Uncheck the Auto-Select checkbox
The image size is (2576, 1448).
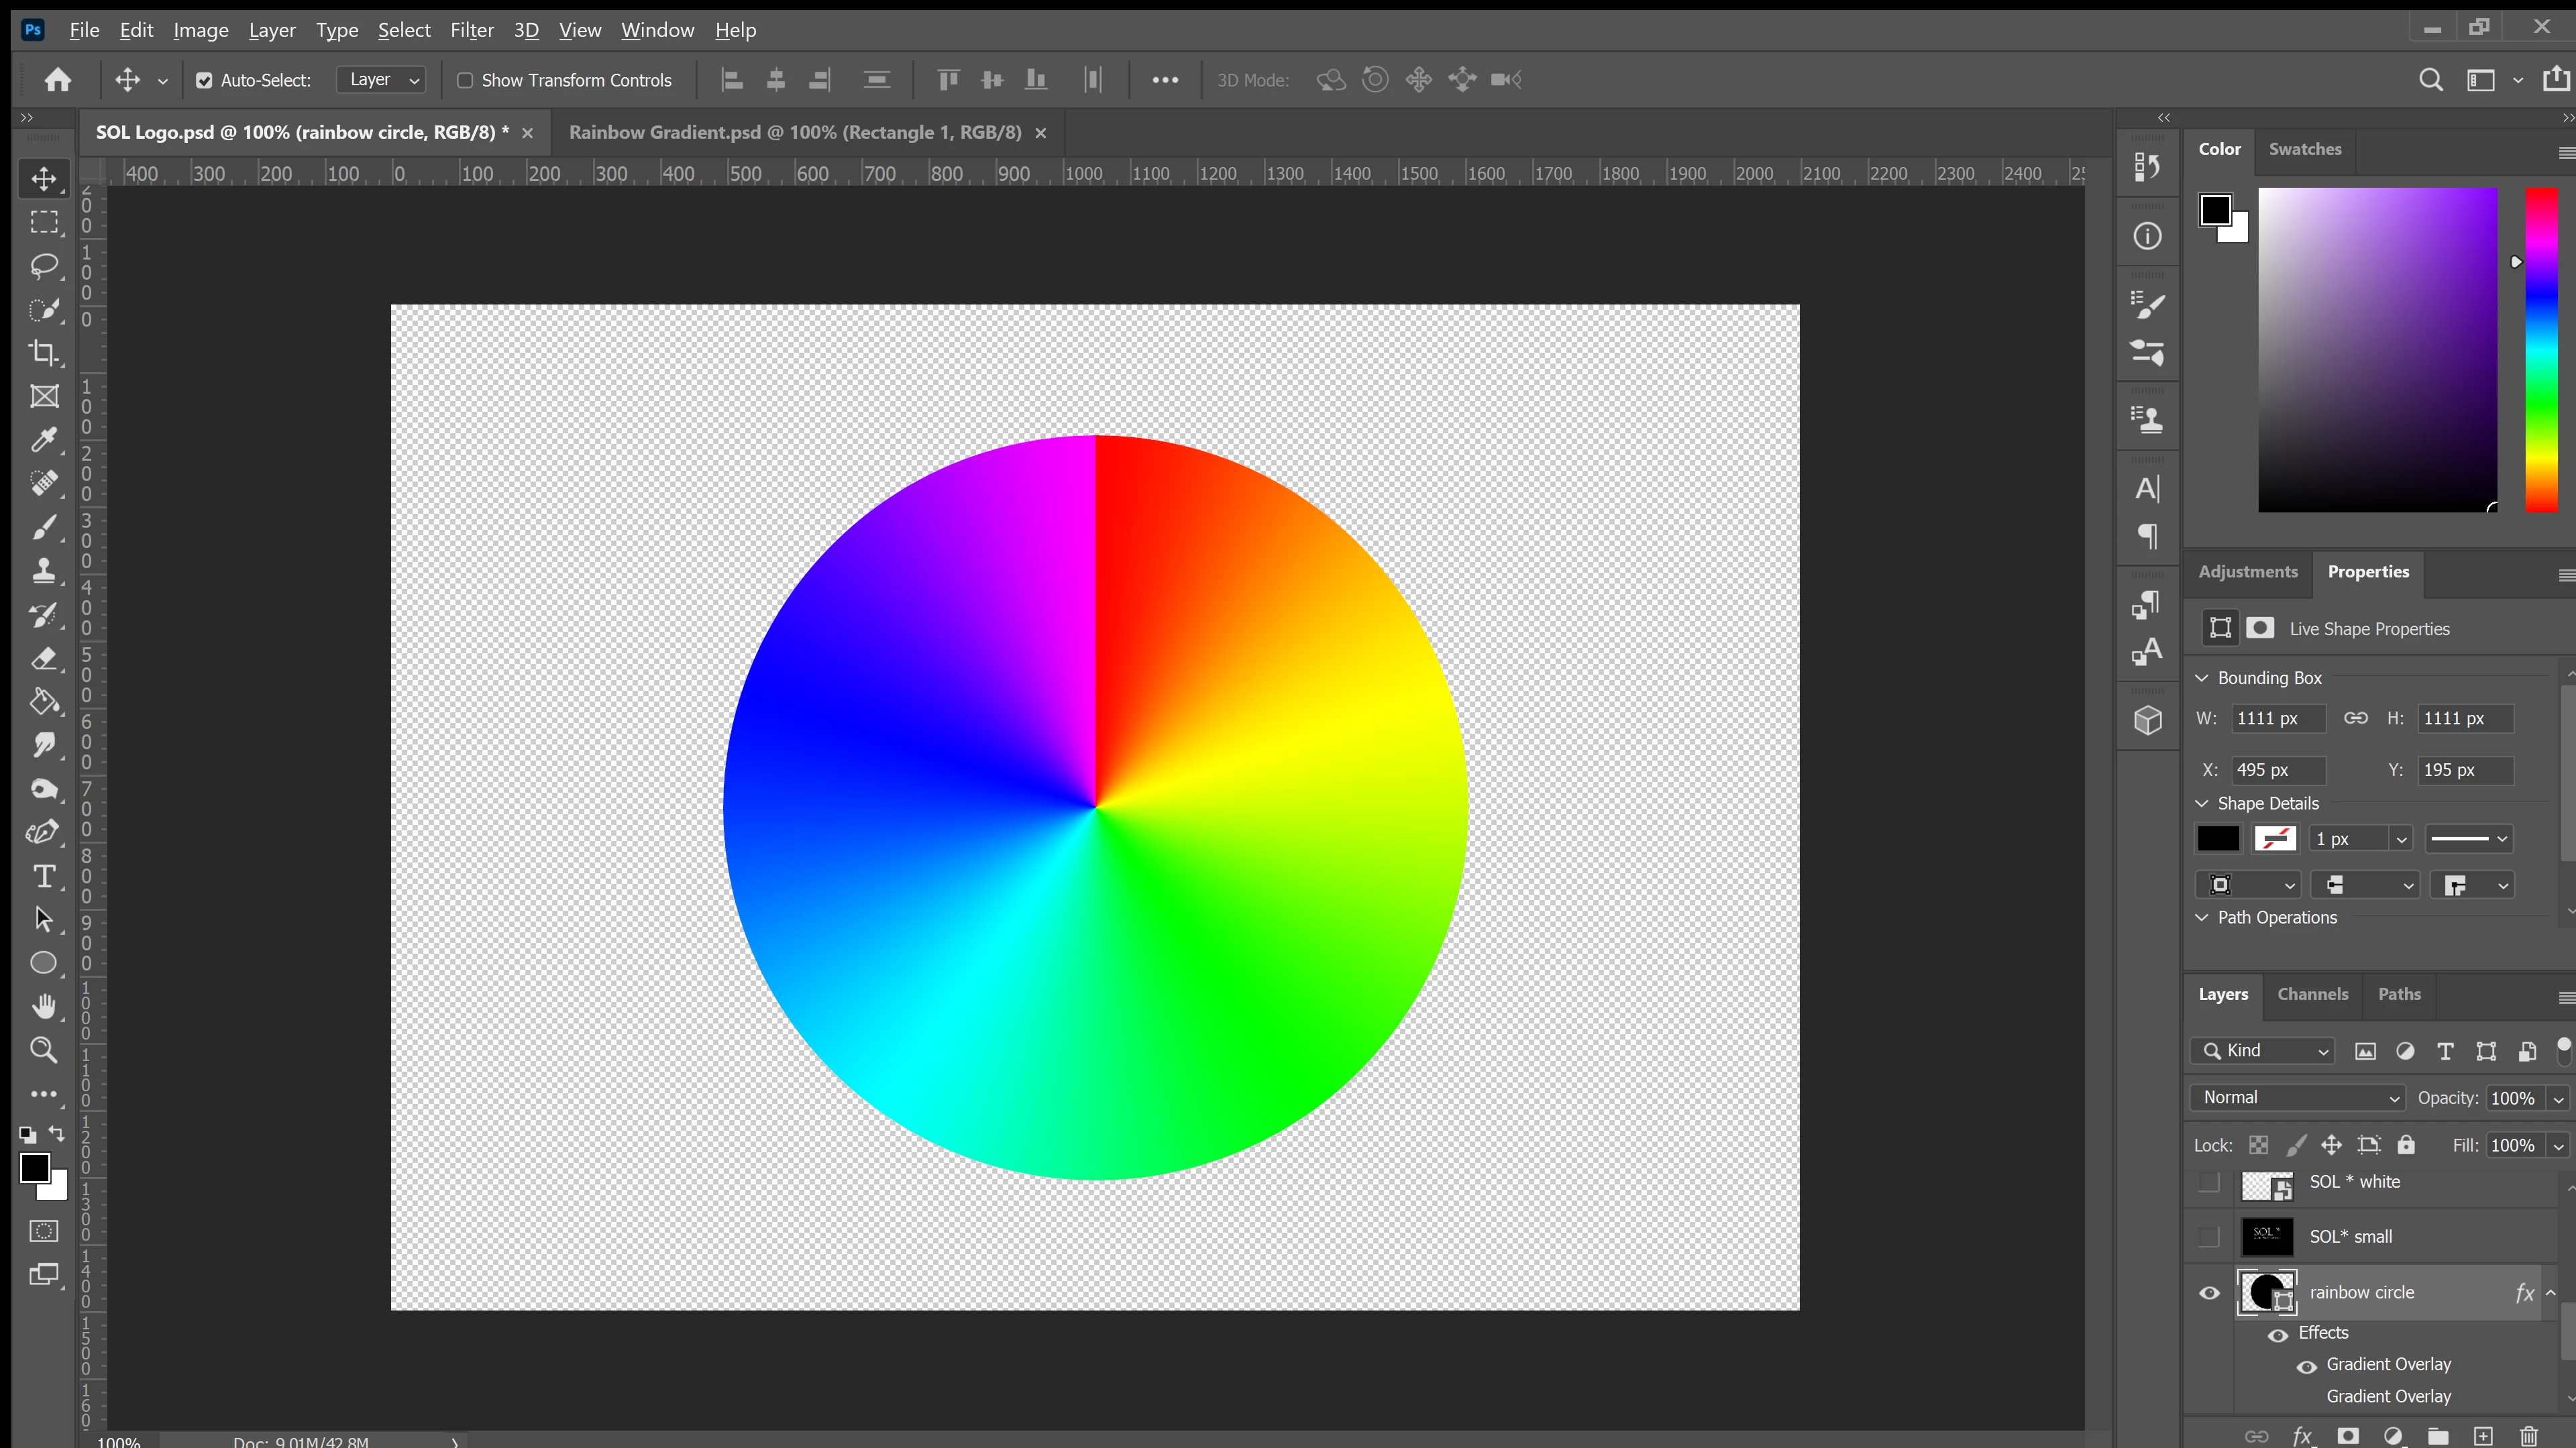pyautogui.click(x=204, y=81)
